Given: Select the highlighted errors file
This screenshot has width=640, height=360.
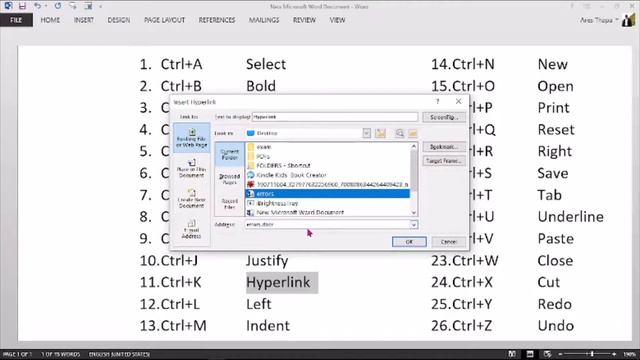Looking at the screenshot, I should tap(328, 194).
